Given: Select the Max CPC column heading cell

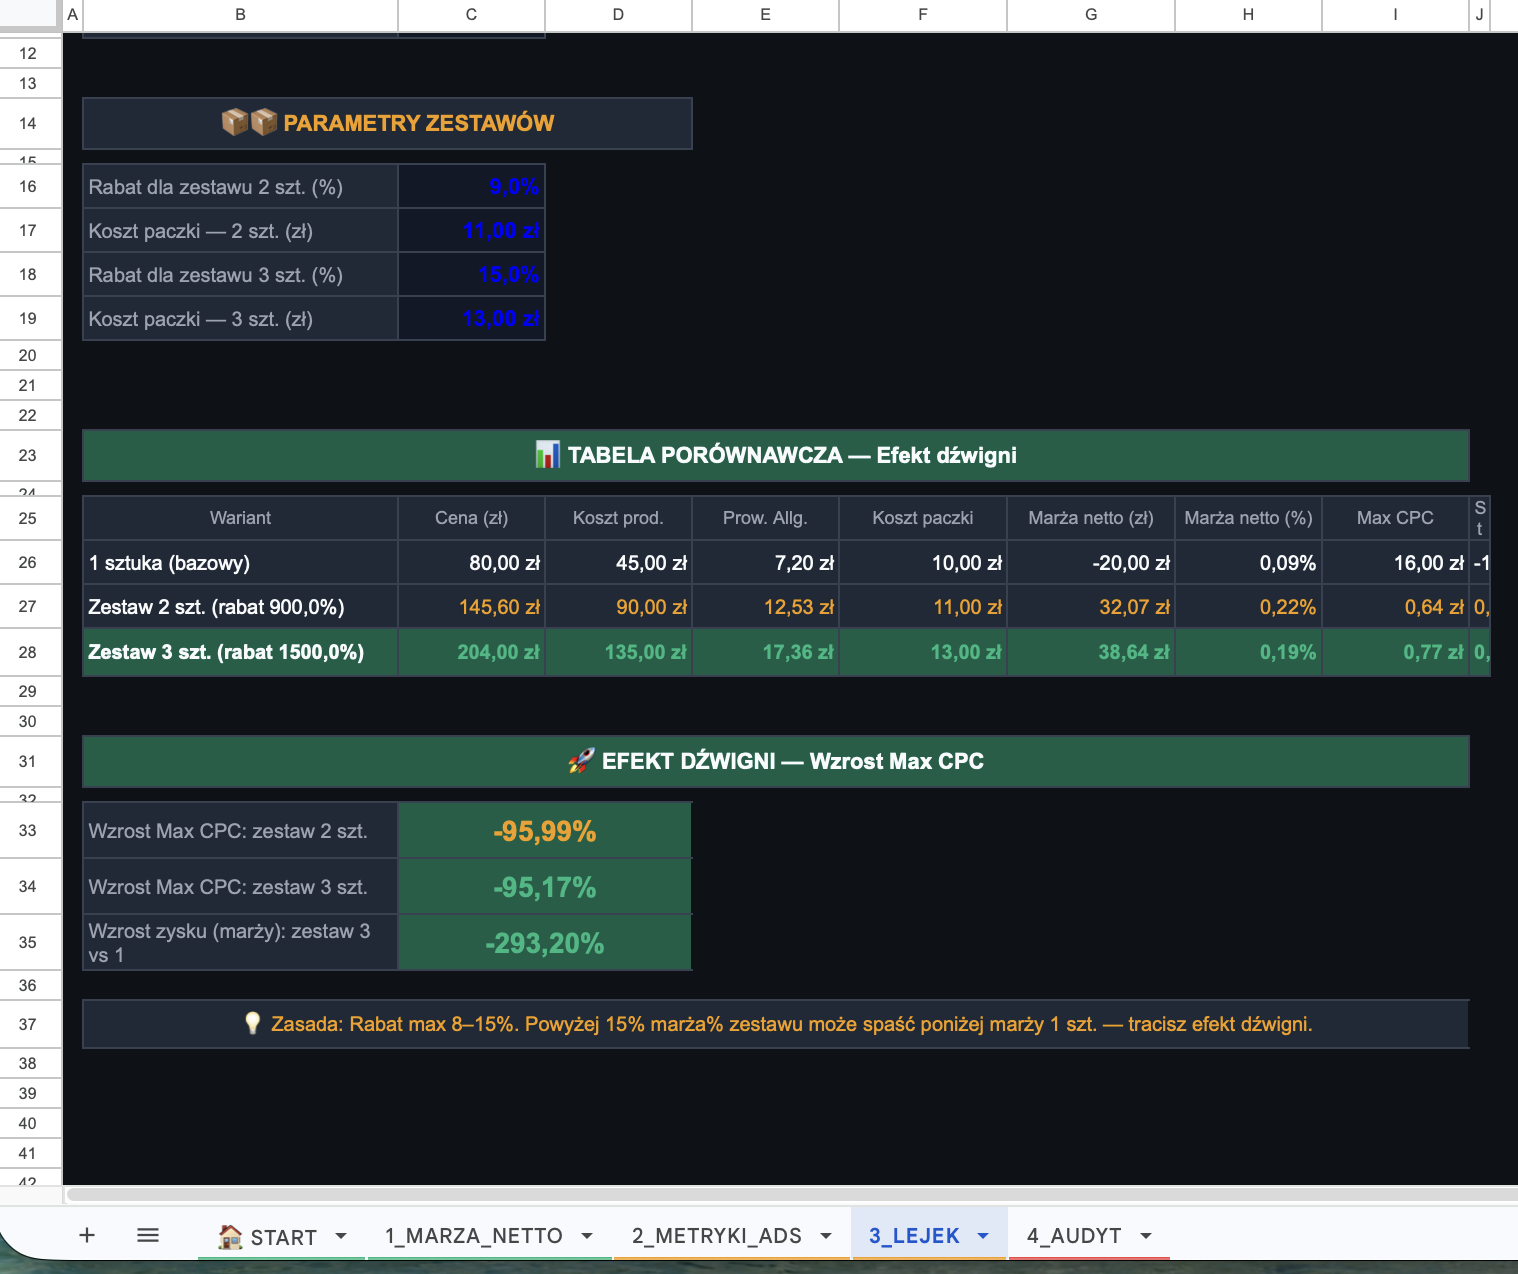Looking at the screenshot, I should tap(1394, 518).
